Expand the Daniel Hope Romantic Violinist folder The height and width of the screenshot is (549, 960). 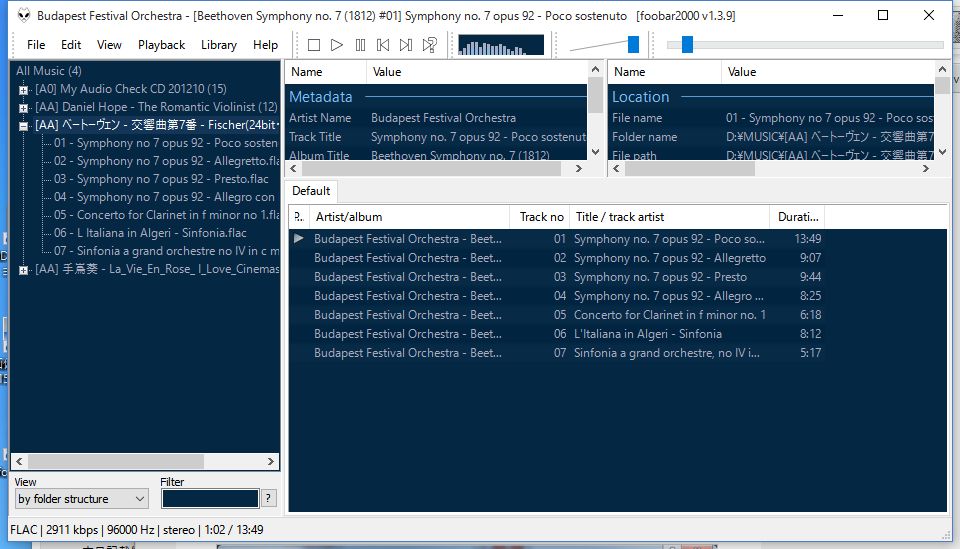23,108
